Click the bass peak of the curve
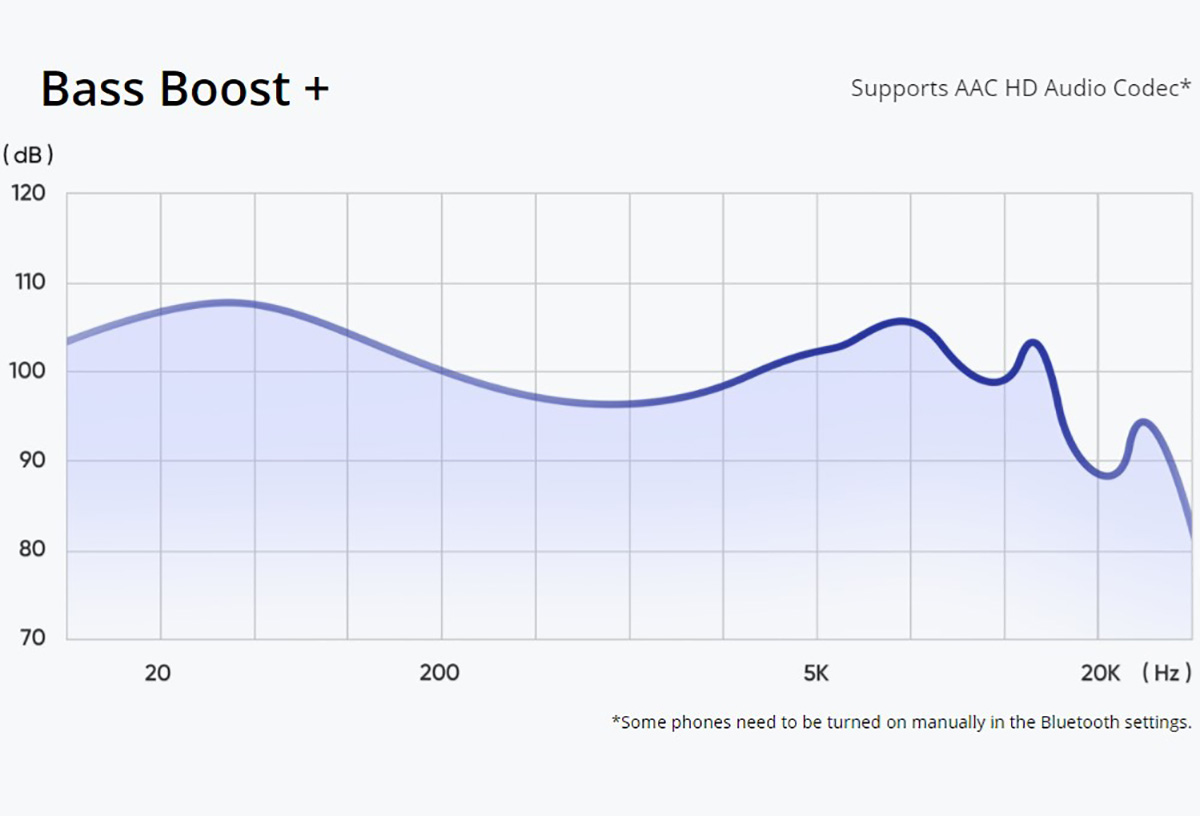 [x=230, y=302]
